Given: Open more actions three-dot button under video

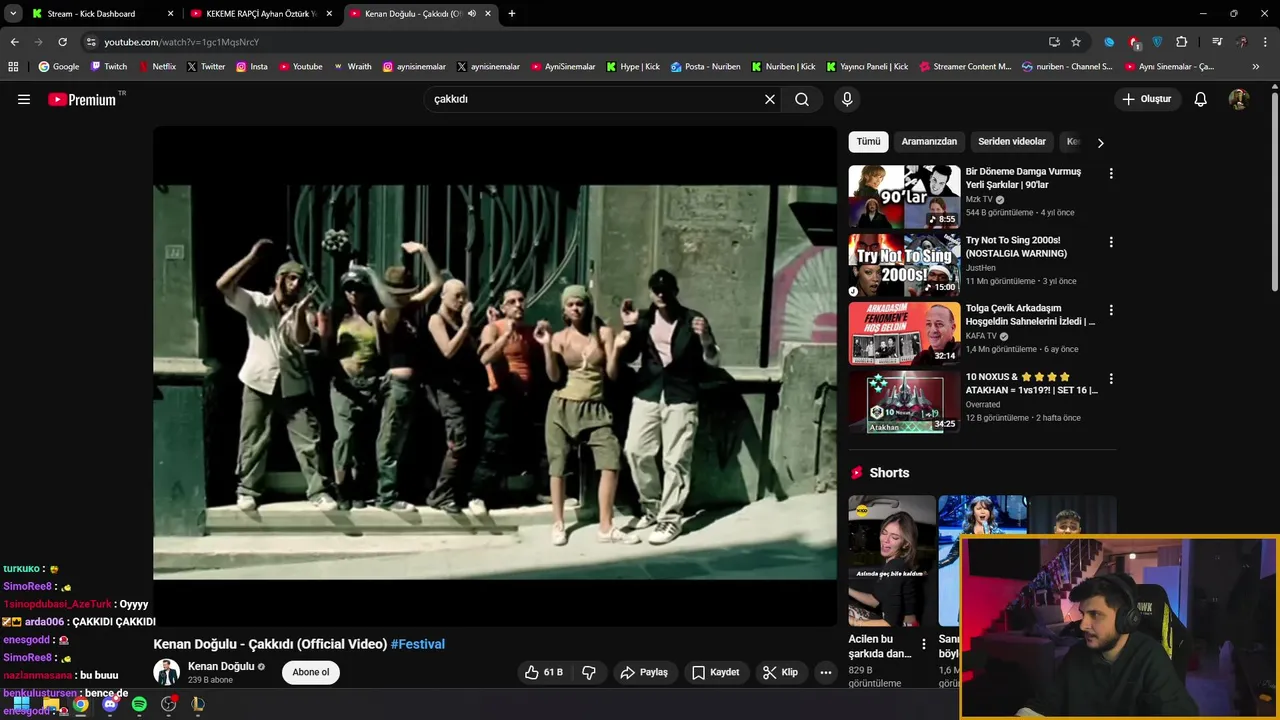Looking at the screenshot, I should 825,672.
